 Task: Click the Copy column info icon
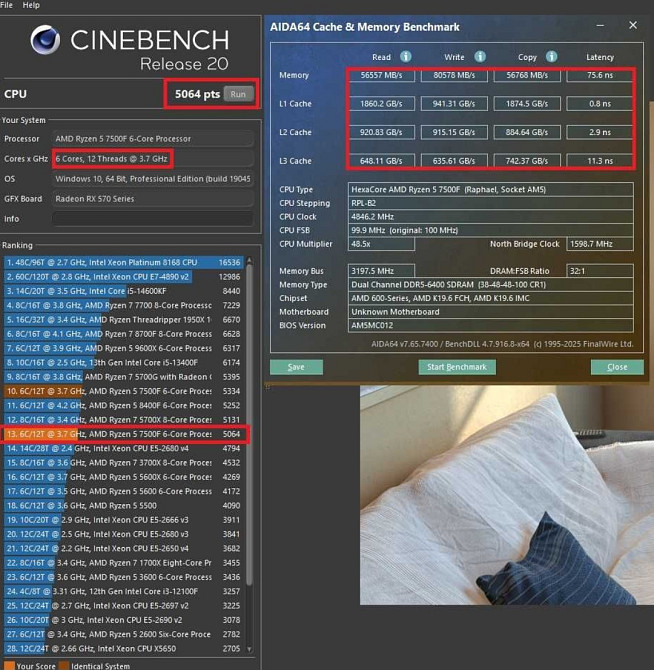(554, 57)
